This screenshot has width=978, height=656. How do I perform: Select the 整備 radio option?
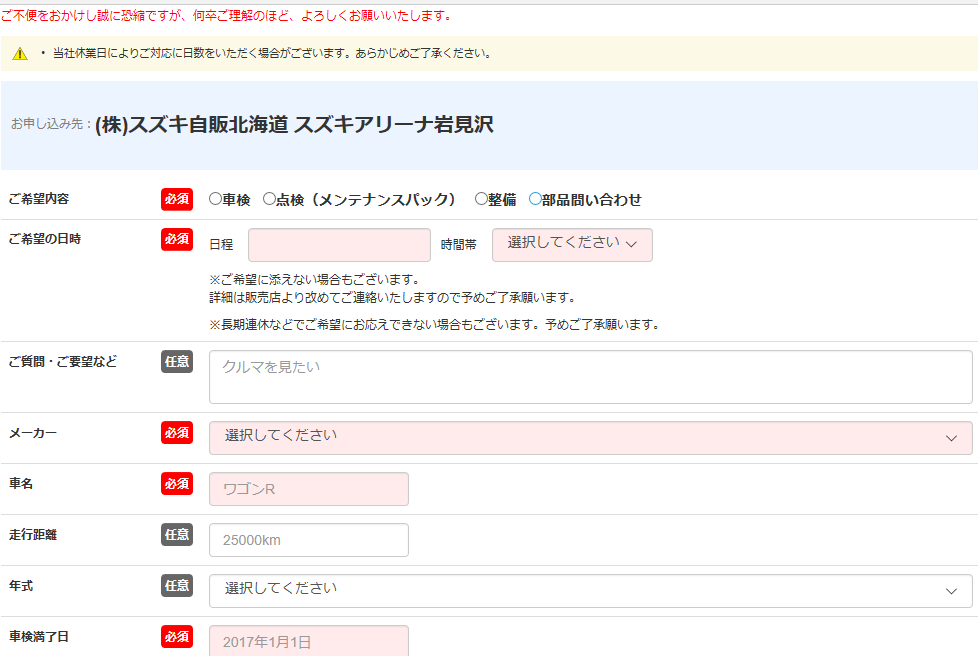481,199
